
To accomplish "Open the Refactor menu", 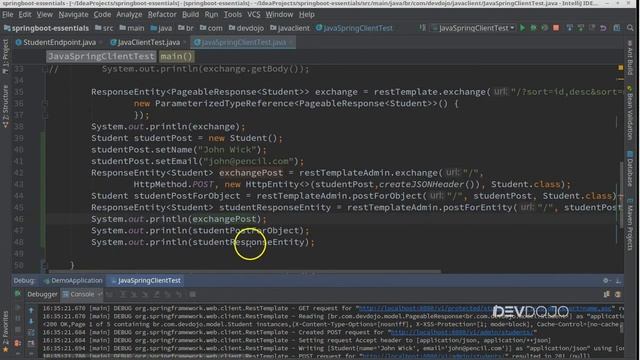I will click(162, 14).
